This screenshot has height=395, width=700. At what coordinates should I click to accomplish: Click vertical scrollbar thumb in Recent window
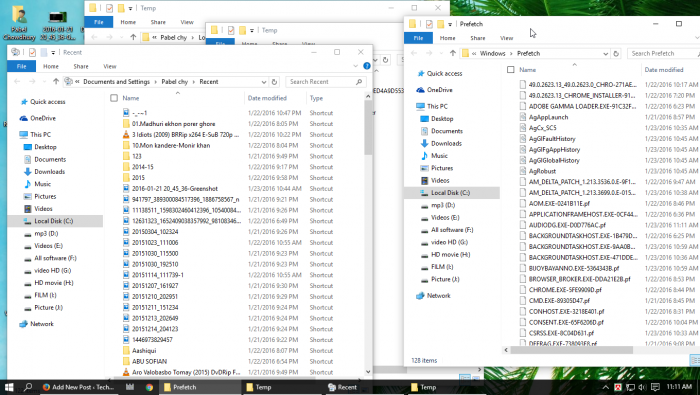pos(368,127)
